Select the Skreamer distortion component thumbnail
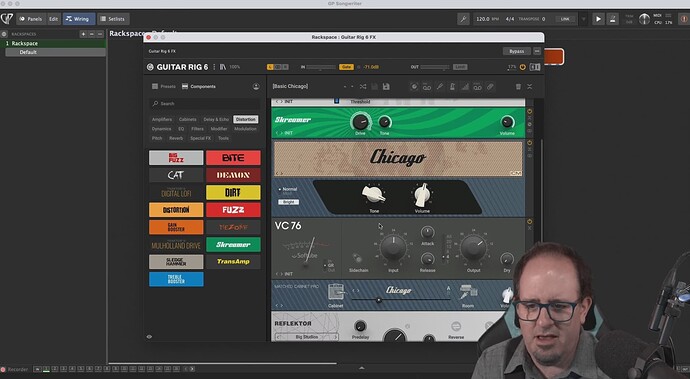The height and width of the screenshot is (379, 690). (233, 244)
